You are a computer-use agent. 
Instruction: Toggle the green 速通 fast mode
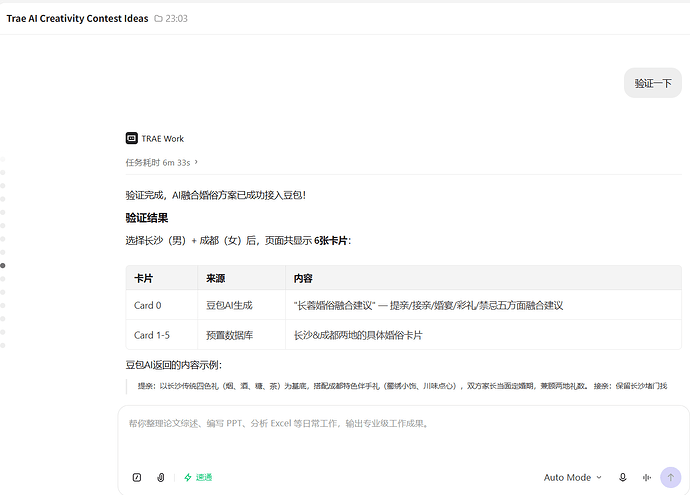(198, 477)
